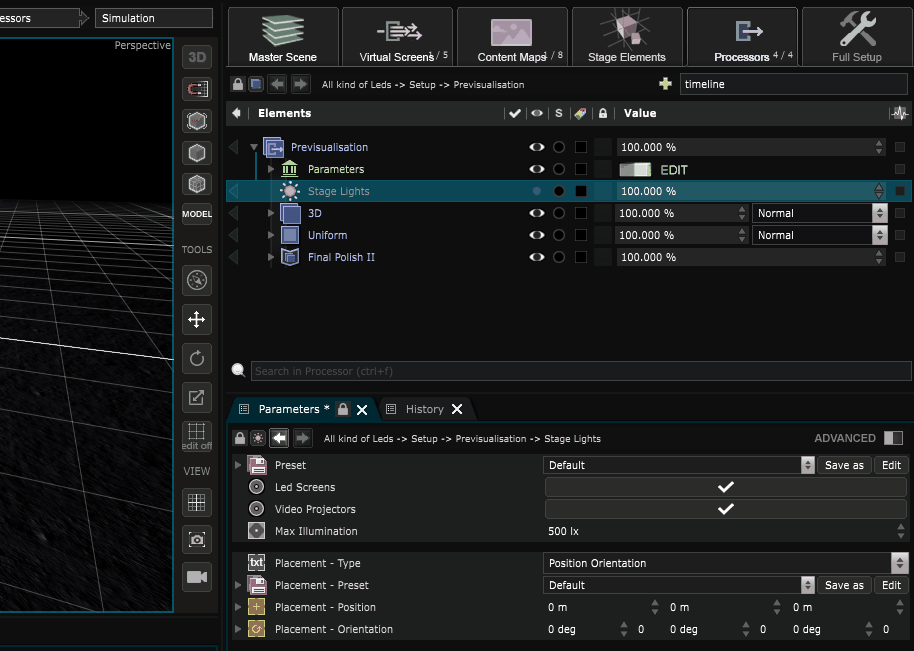Open the Stage Elements tab
914x651 pixels.
(627, 36)
